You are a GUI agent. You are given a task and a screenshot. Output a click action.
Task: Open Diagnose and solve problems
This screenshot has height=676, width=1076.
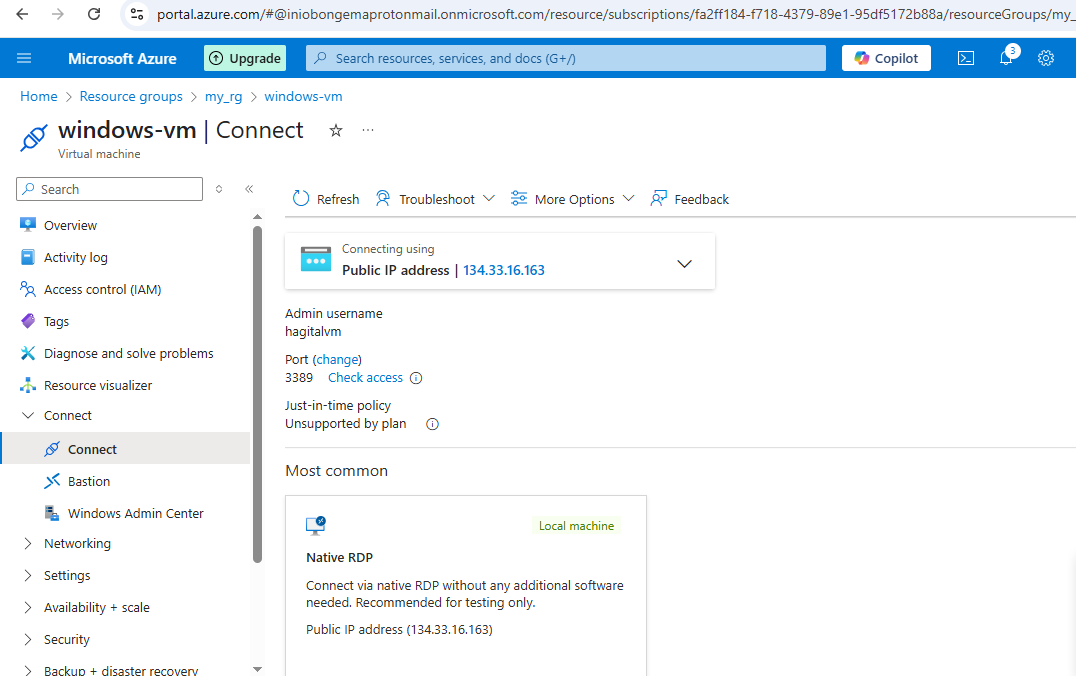pos(128,353)
